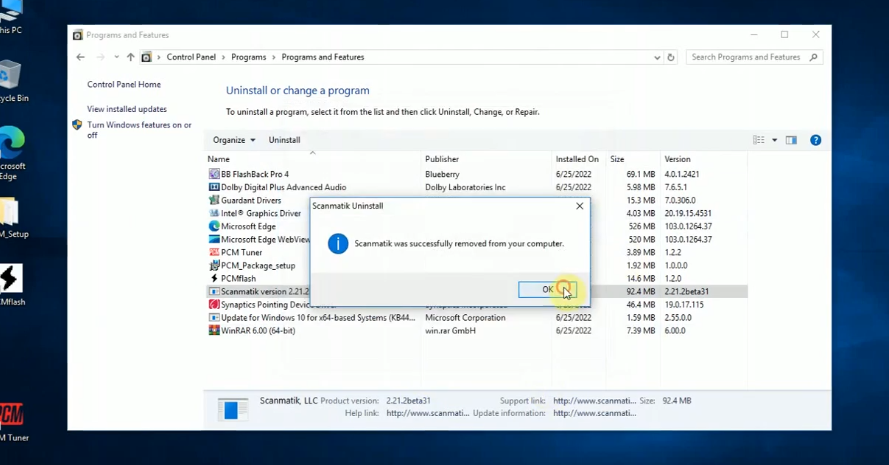
Task: Click the Uninstall toolbar button
Action: [x=284, y=140]
